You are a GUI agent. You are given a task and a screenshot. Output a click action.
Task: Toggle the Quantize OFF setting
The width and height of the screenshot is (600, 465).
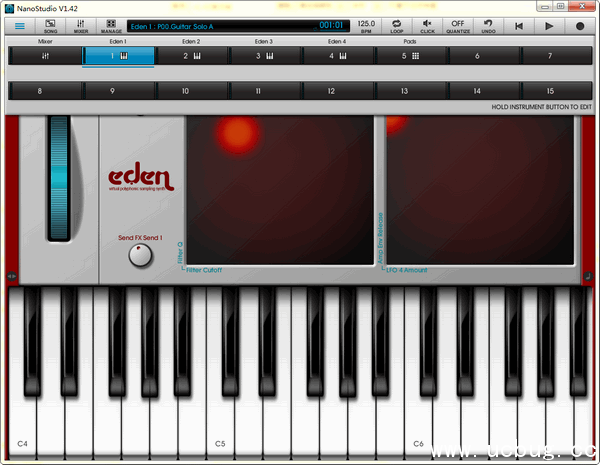[x=458, y=25]
